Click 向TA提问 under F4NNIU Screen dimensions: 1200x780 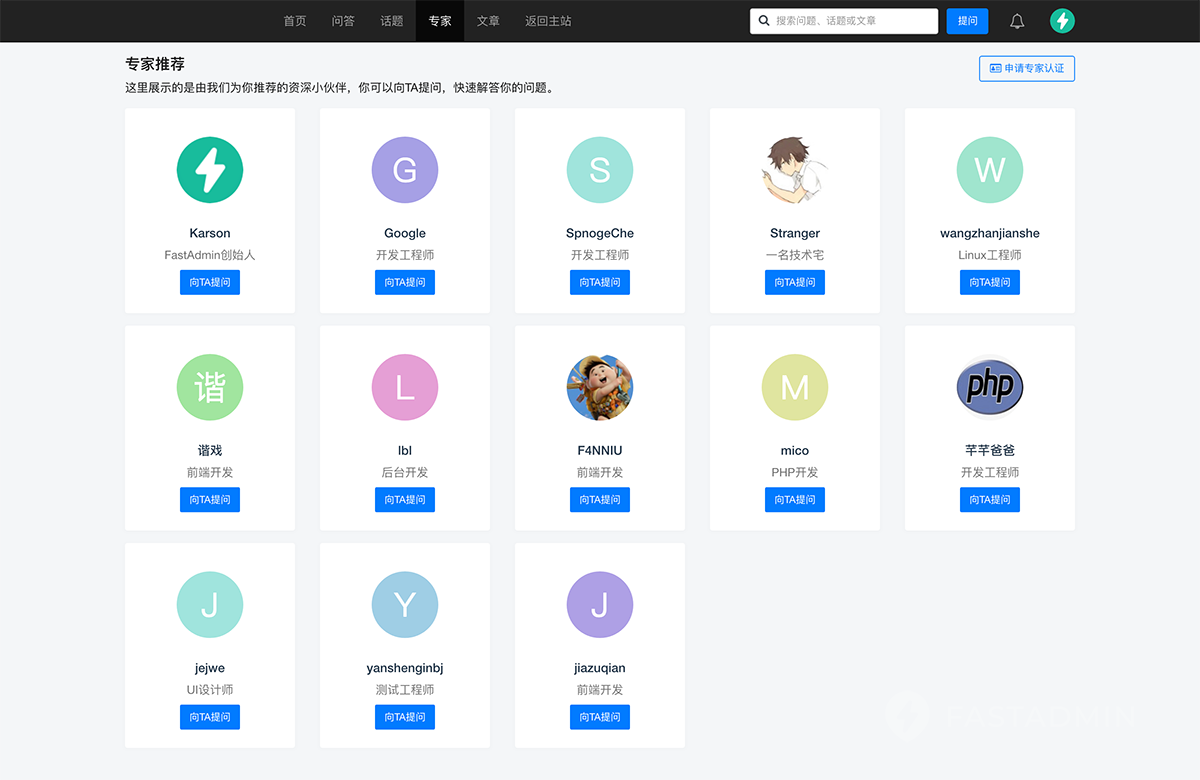coord(600,499)
